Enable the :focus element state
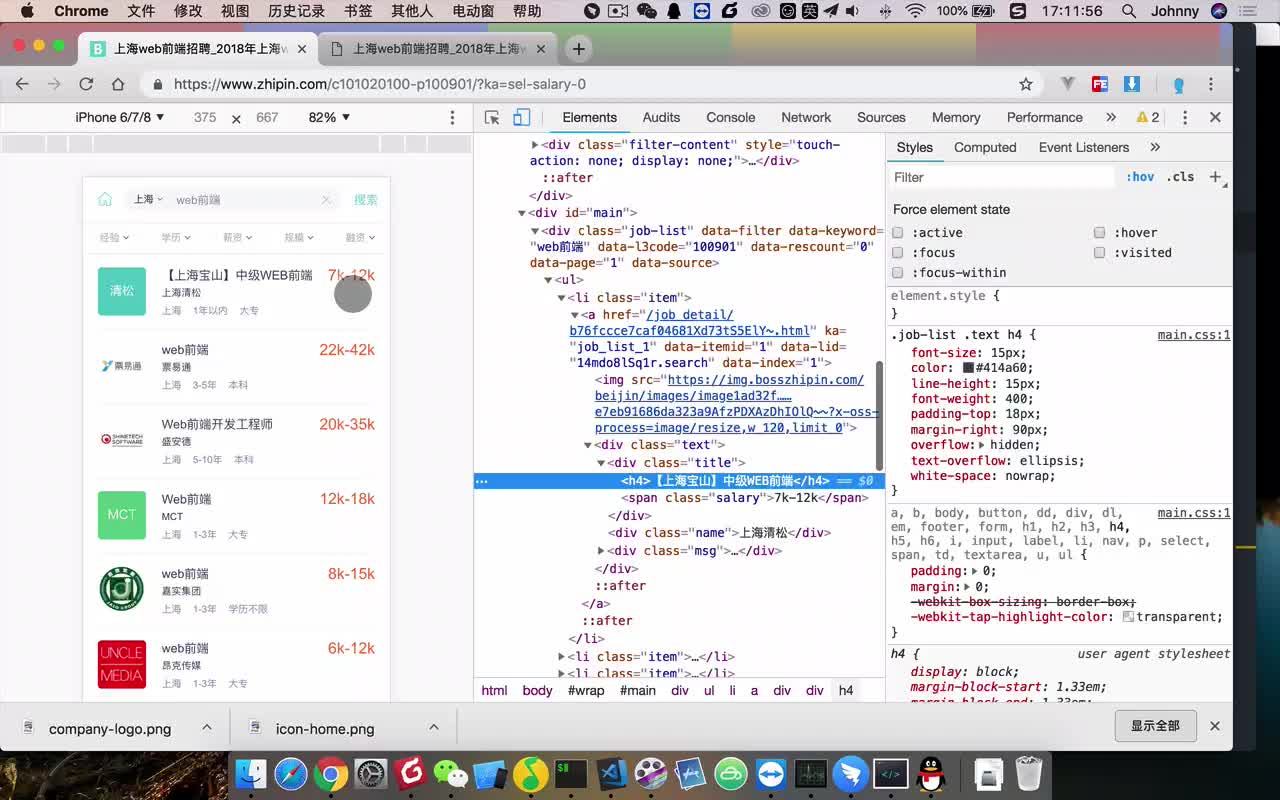 898,252
